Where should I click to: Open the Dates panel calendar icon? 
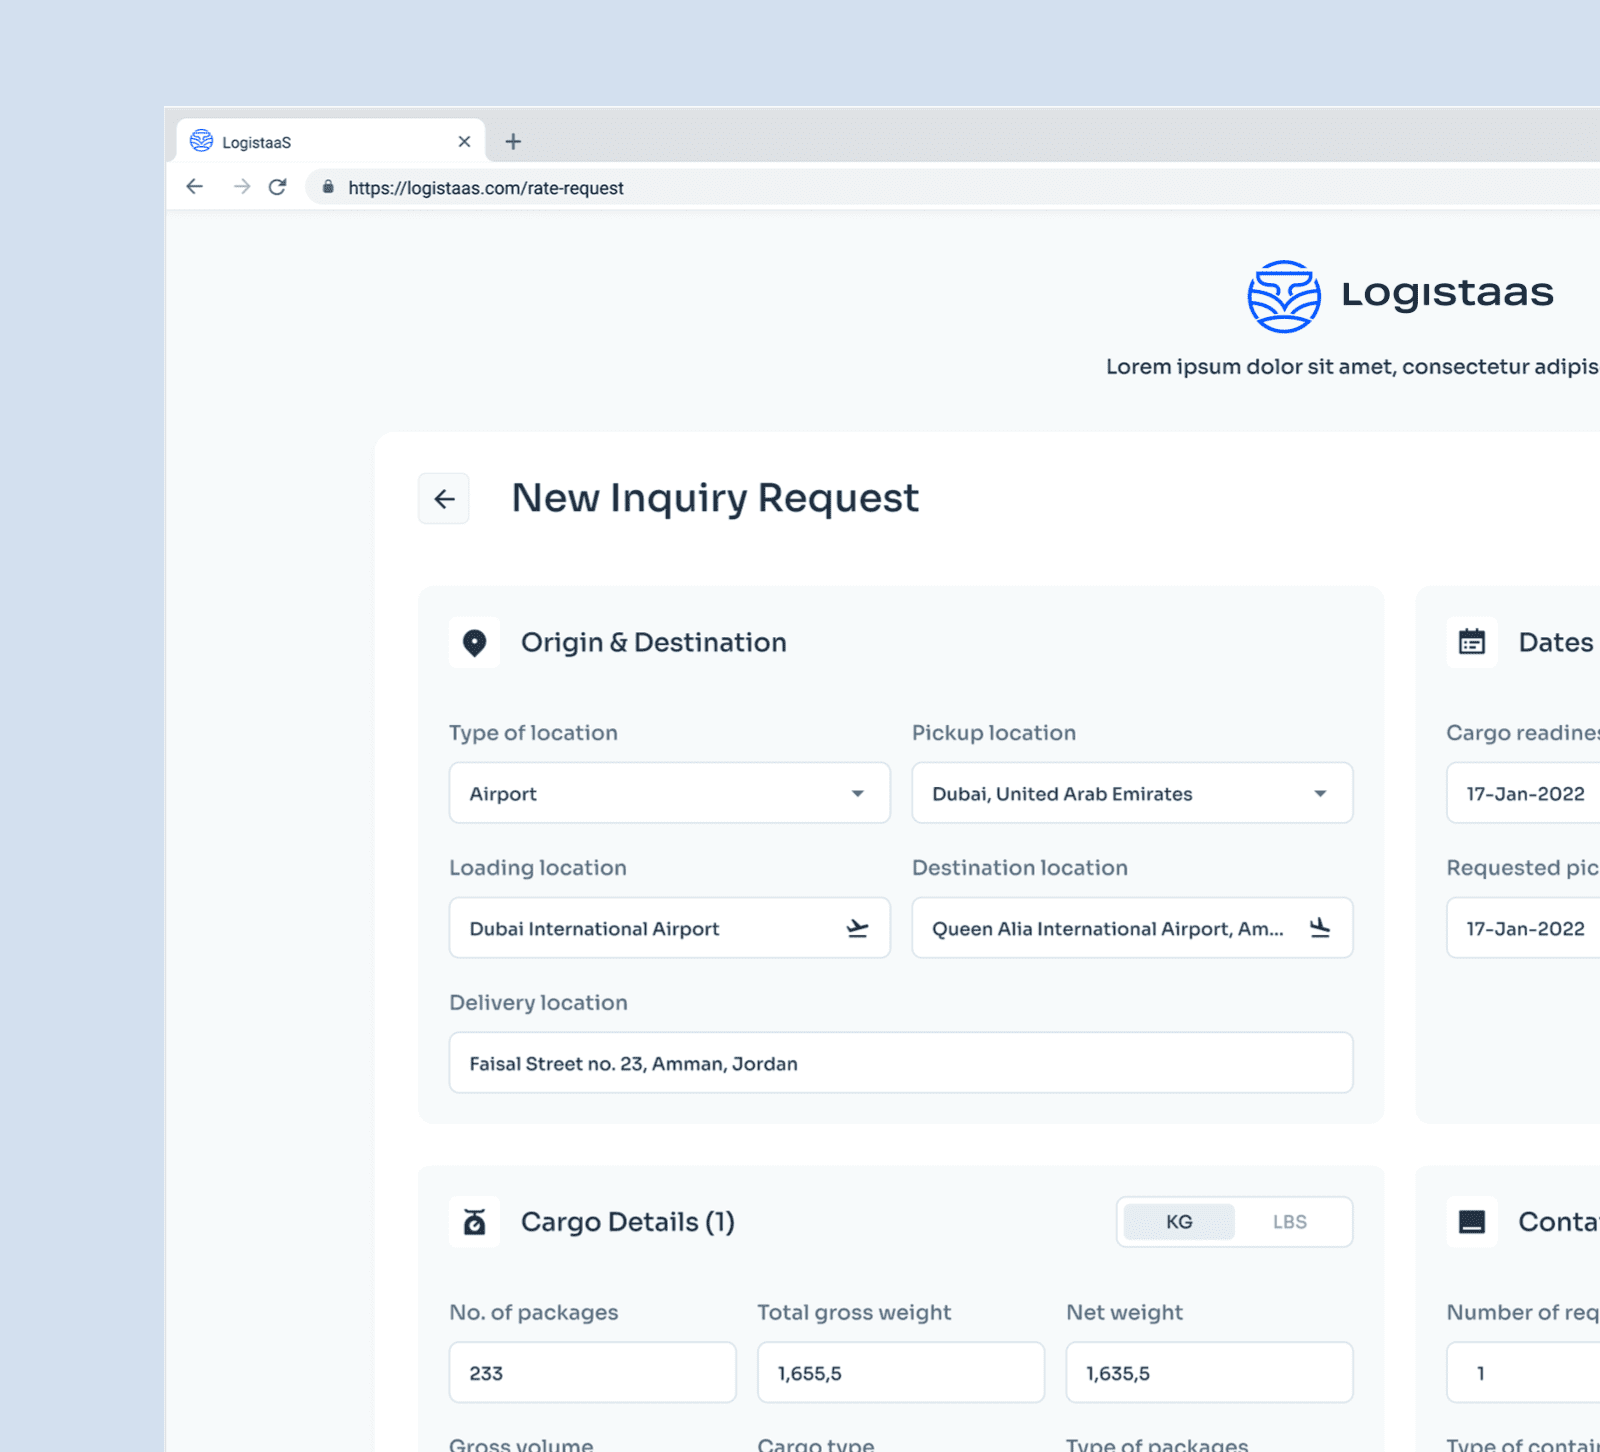pyautogui.click(x=1471, y=642)
